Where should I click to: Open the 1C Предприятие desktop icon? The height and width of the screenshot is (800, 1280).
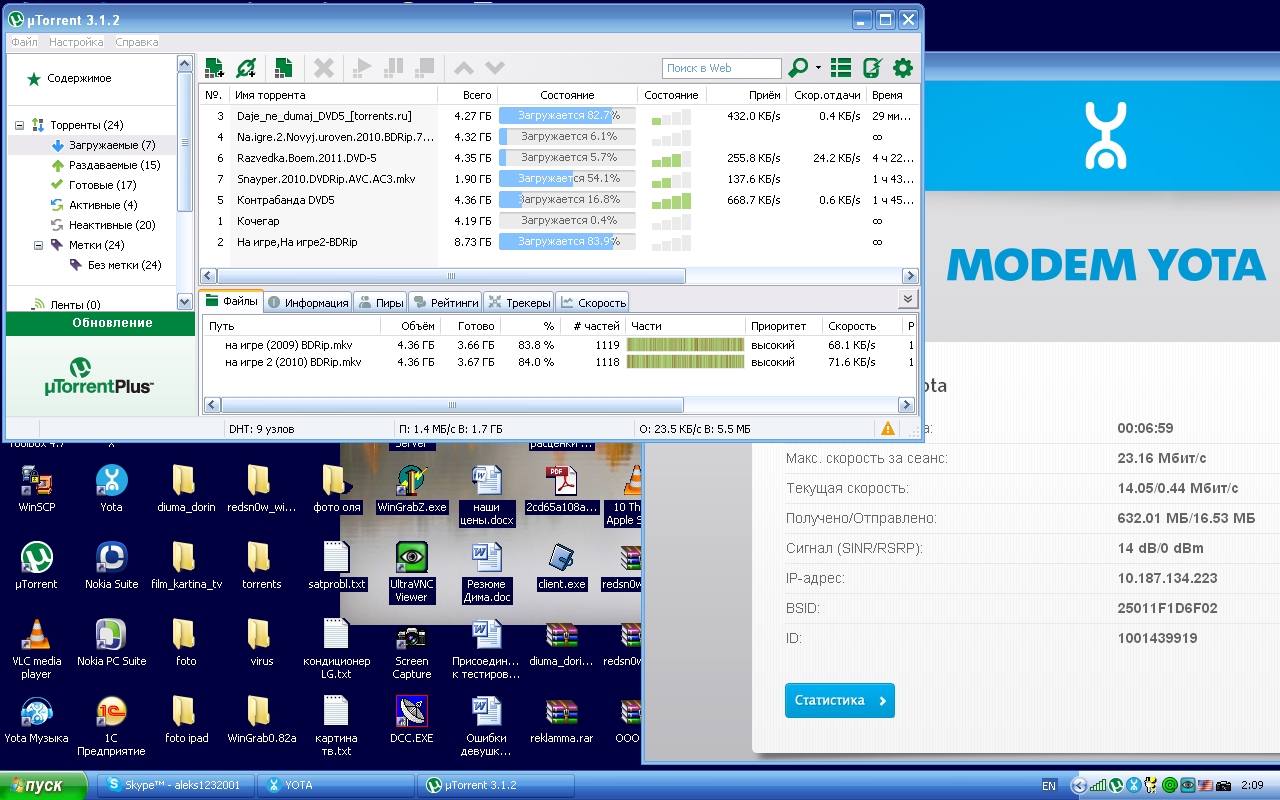(x=111, y=727)
